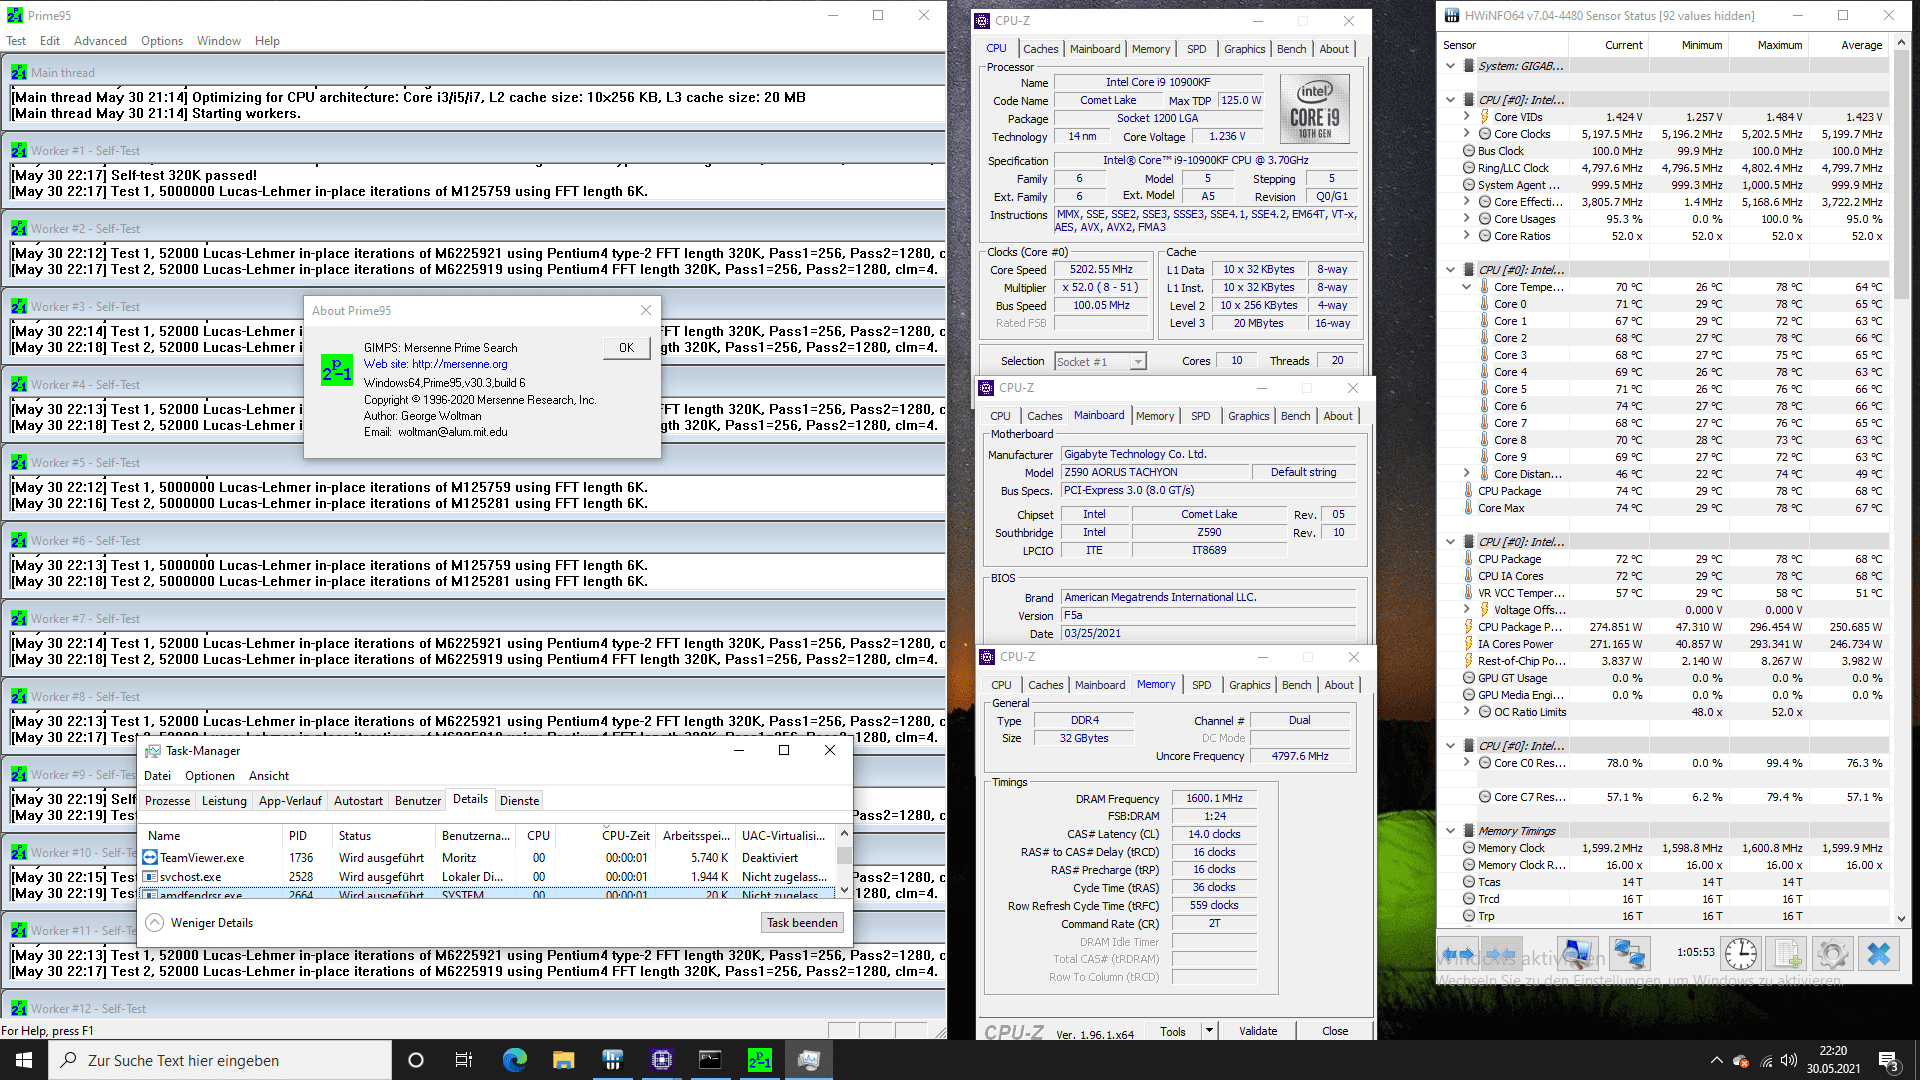Click Worker #6 Self-Test window icon
The width and height of the screenshot is (1920, 1080).
[19, 540]
